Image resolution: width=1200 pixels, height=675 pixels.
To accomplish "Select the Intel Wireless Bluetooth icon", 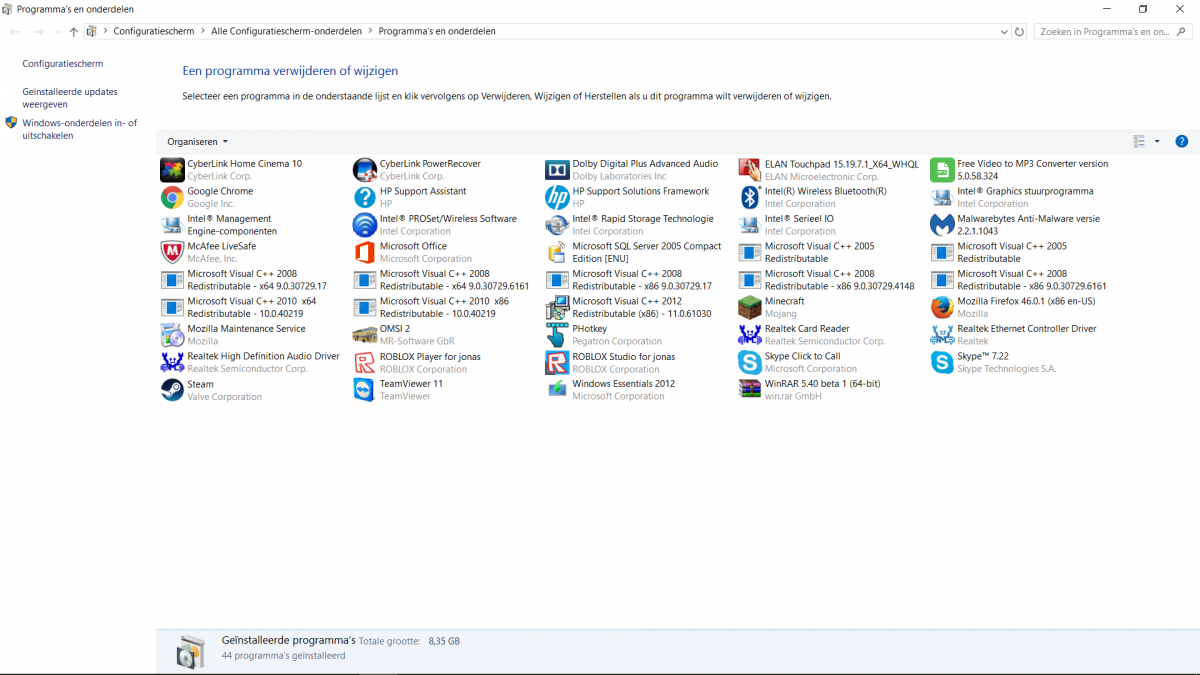I will [x=750, y=197].
